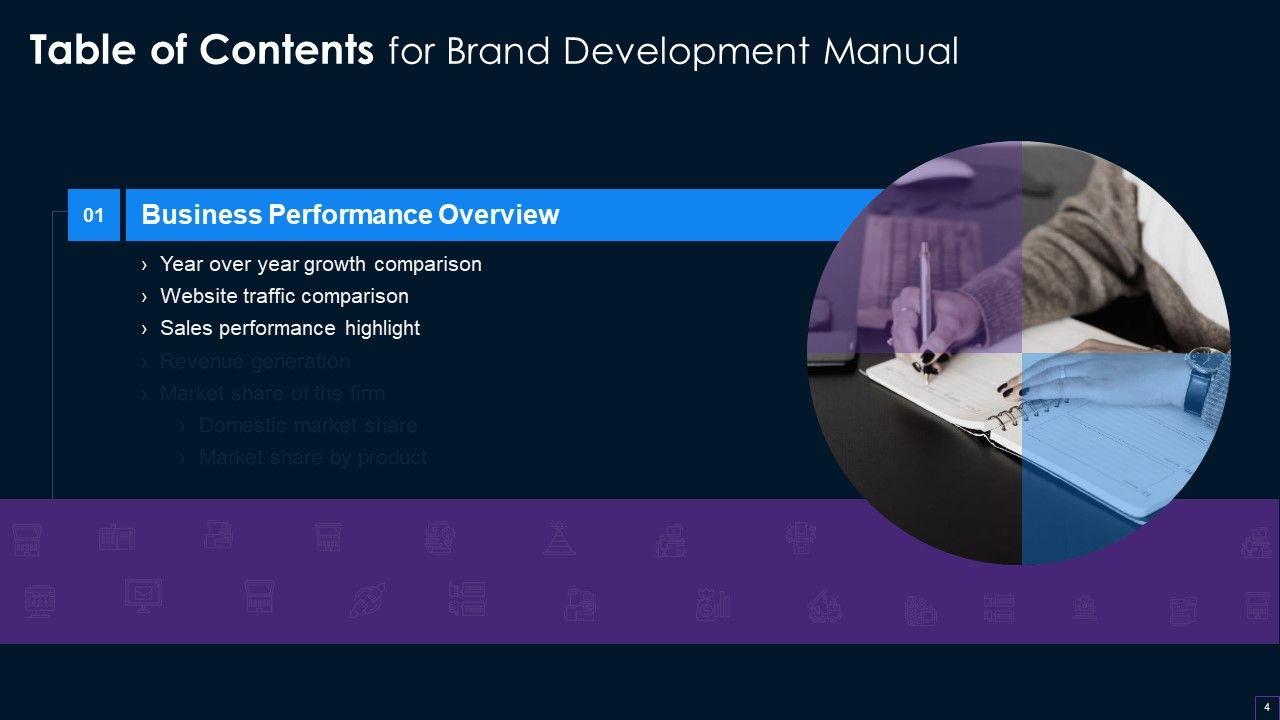Click the dimmed 'Market share of the firm' item

pyautogui.click(x=272, y=393)
